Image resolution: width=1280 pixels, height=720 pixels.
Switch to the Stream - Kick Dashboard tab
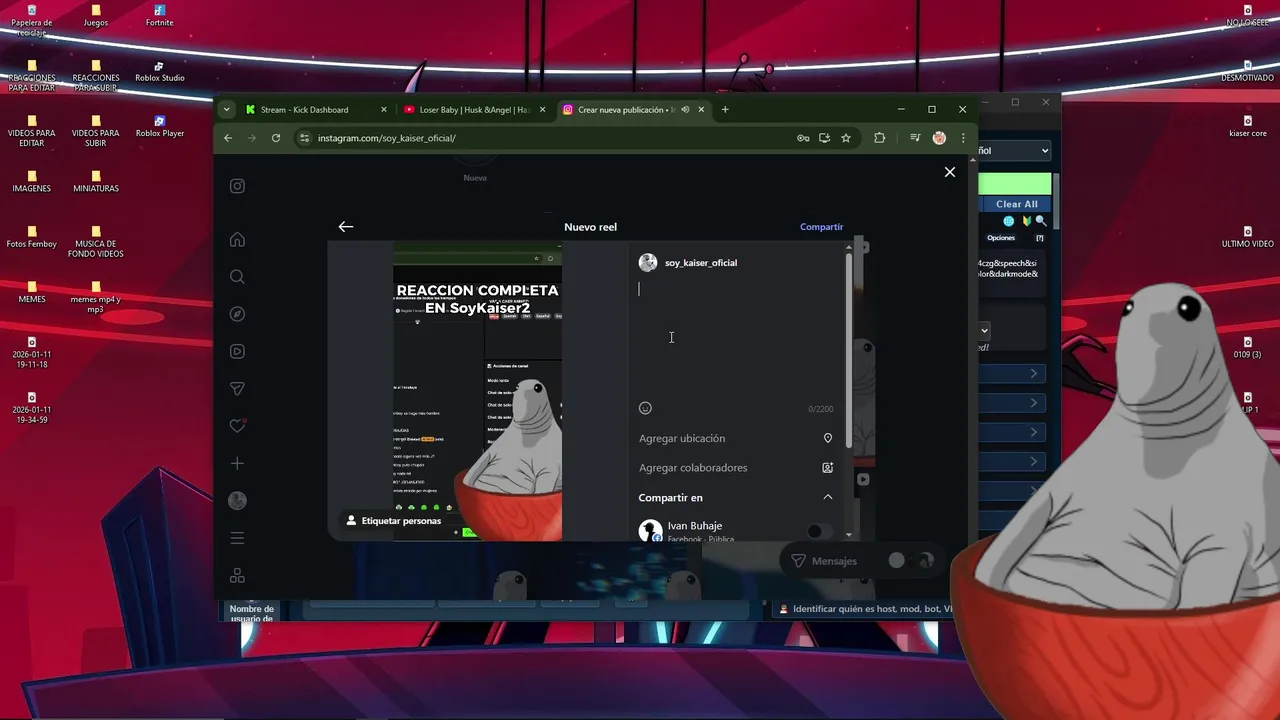pyautogui.click(x=304, y=110)
